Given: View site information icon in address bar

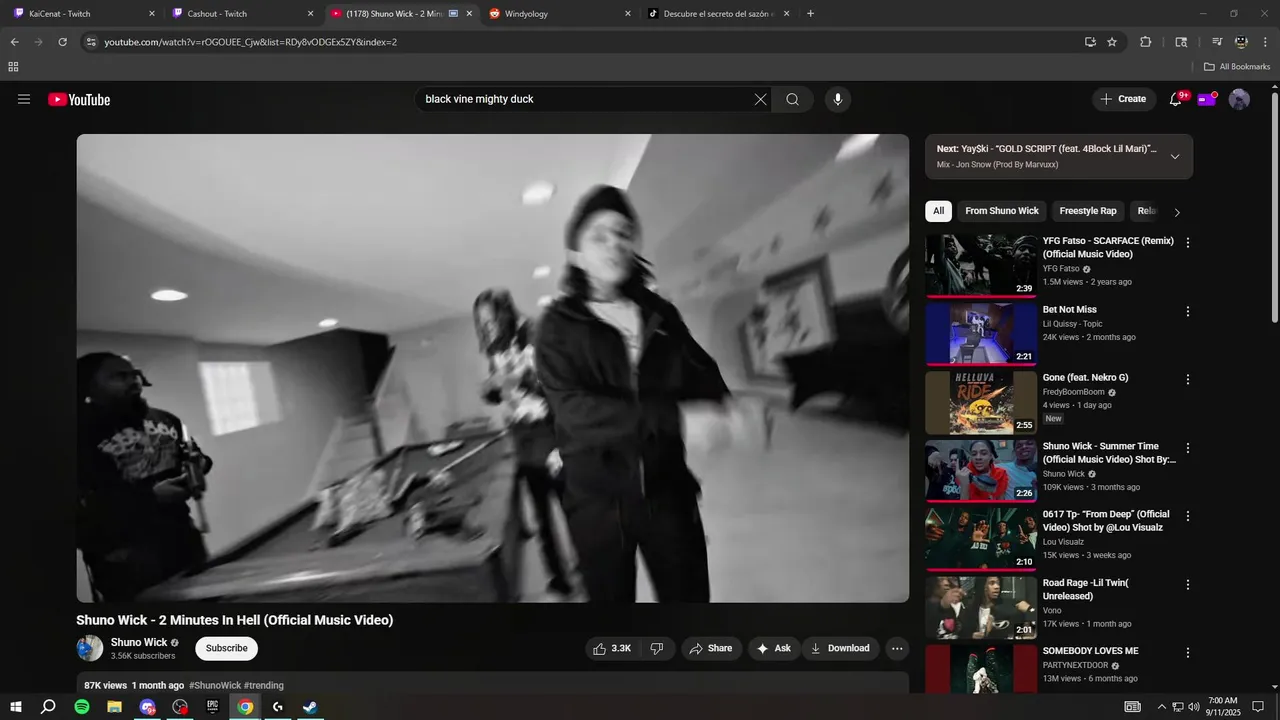Looking at the screenshot, I should [91, 42].
